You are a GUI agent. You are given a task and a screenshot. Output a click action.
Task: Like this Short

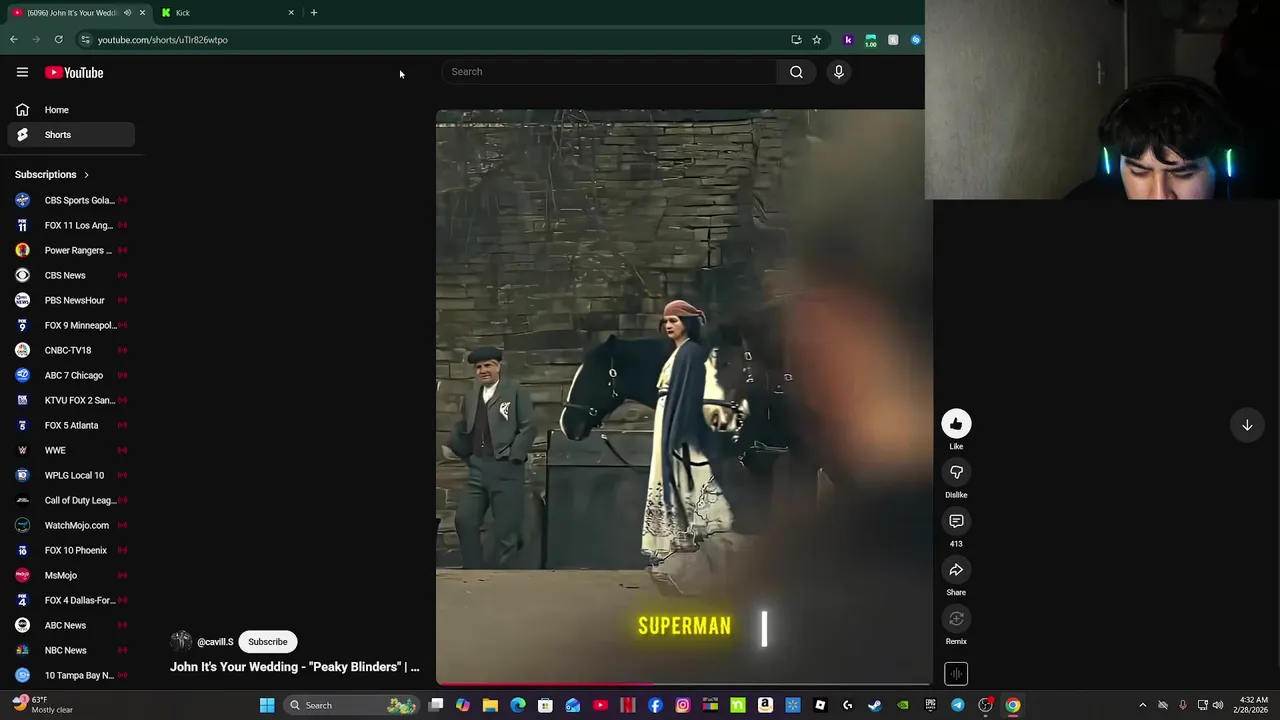pyautogui.click(x=956, y=424)
